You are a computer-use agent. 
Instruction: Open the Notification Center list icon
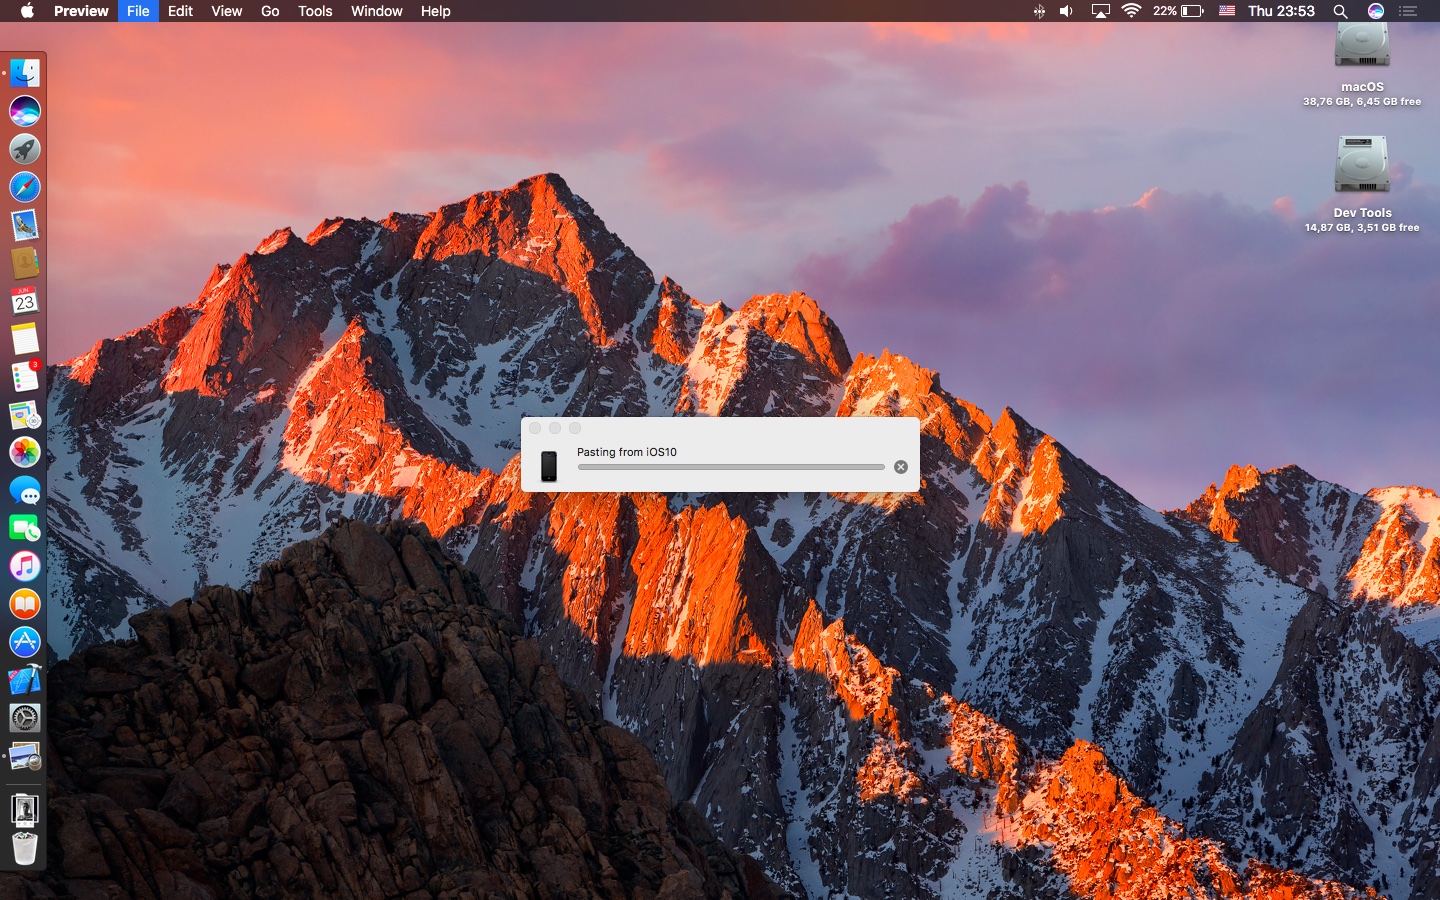(1408, 11)
